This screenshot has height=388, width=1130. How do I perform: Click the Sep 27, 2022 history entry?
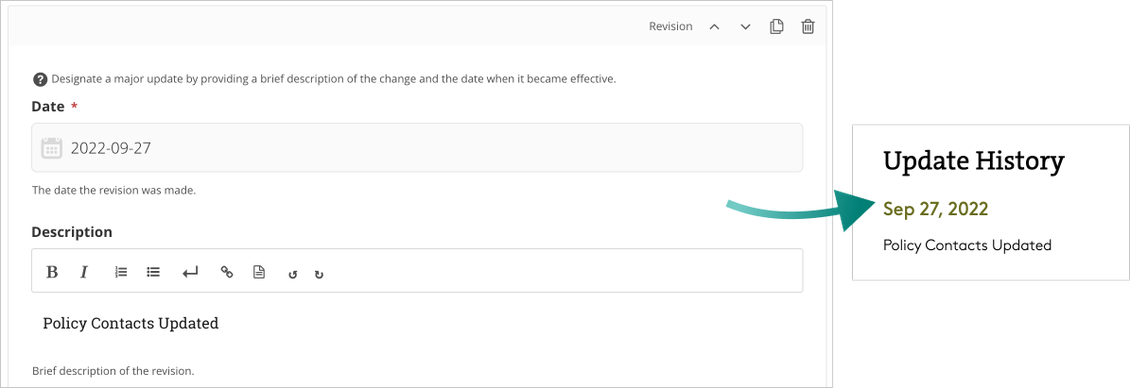935,209
